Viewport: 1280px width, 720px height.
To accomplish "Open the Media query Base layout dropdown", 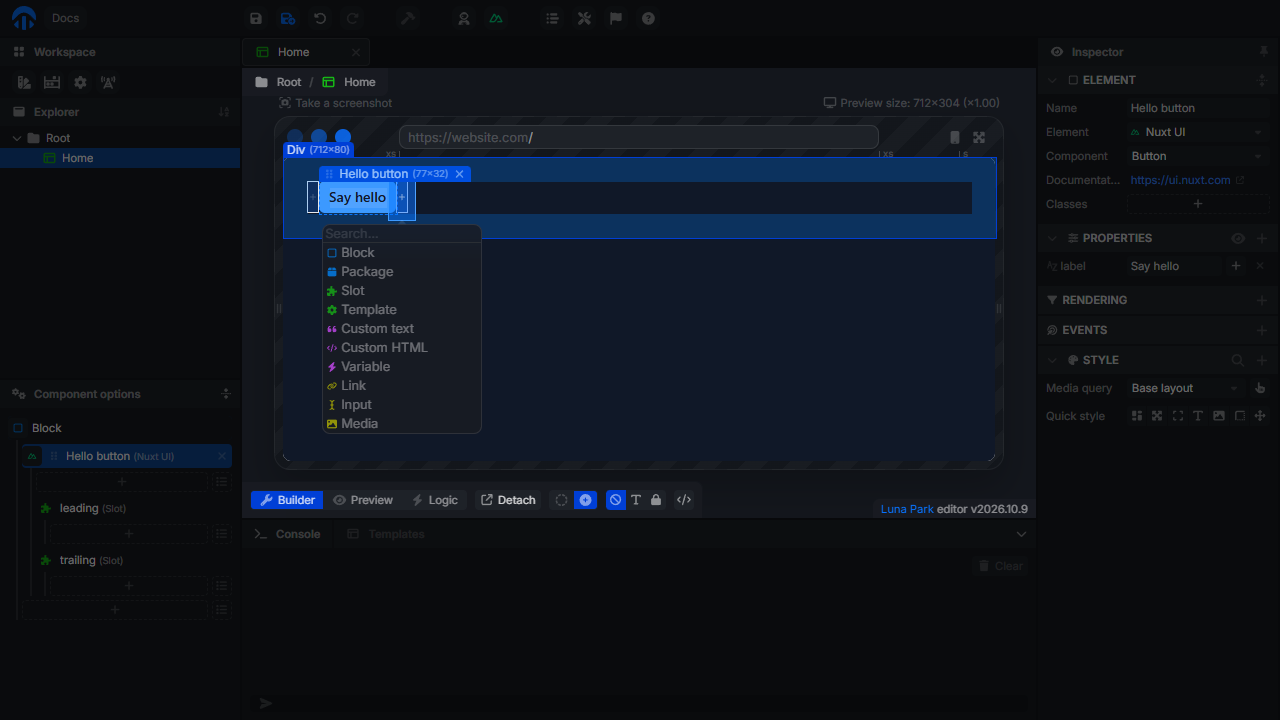I will coord(1185,388).
